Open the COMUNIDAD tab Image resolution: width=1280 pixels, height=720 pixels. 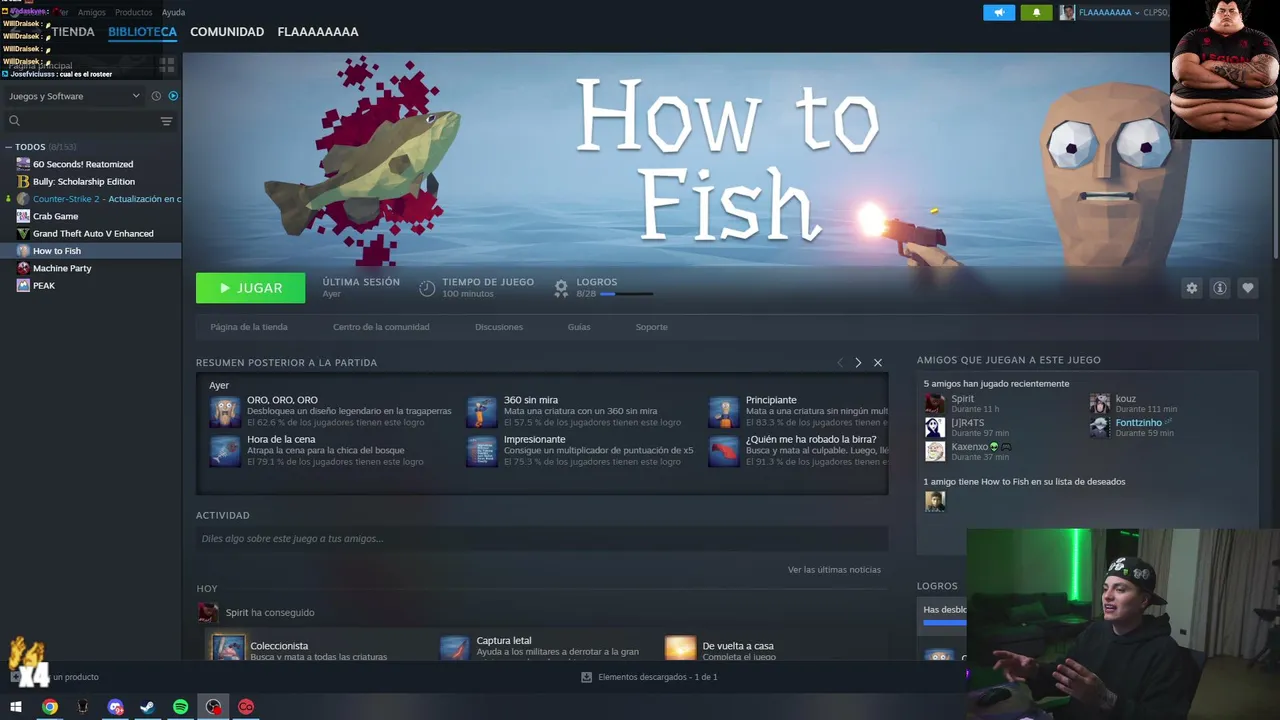[227, 32]
